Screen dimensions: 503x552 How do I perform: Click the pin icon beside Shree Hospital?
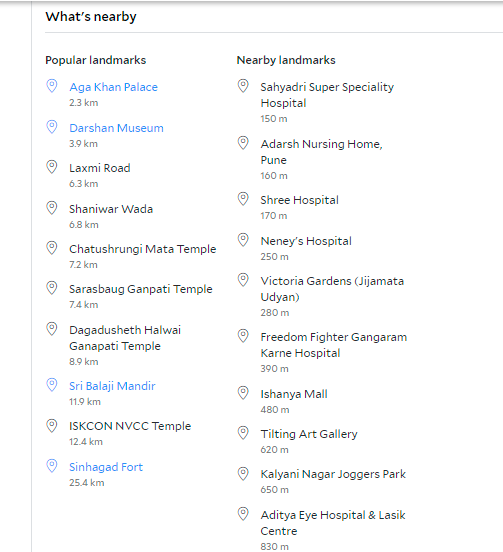[243, 199]
